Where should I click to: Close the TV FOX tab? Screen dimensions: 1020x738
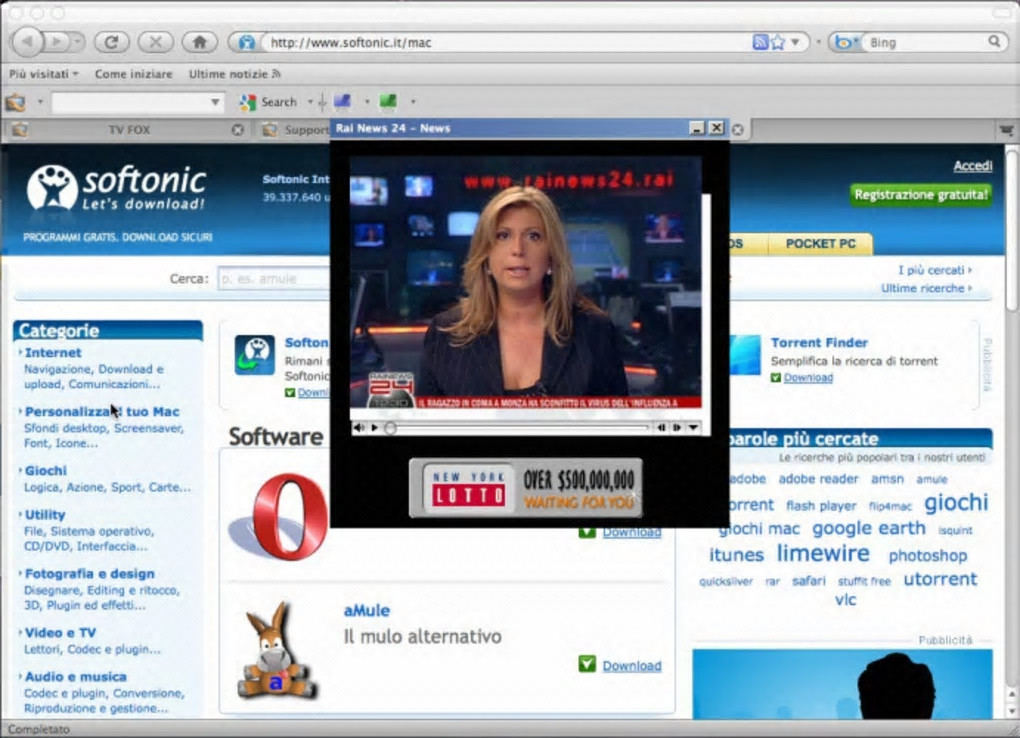[x=238, y=130]
